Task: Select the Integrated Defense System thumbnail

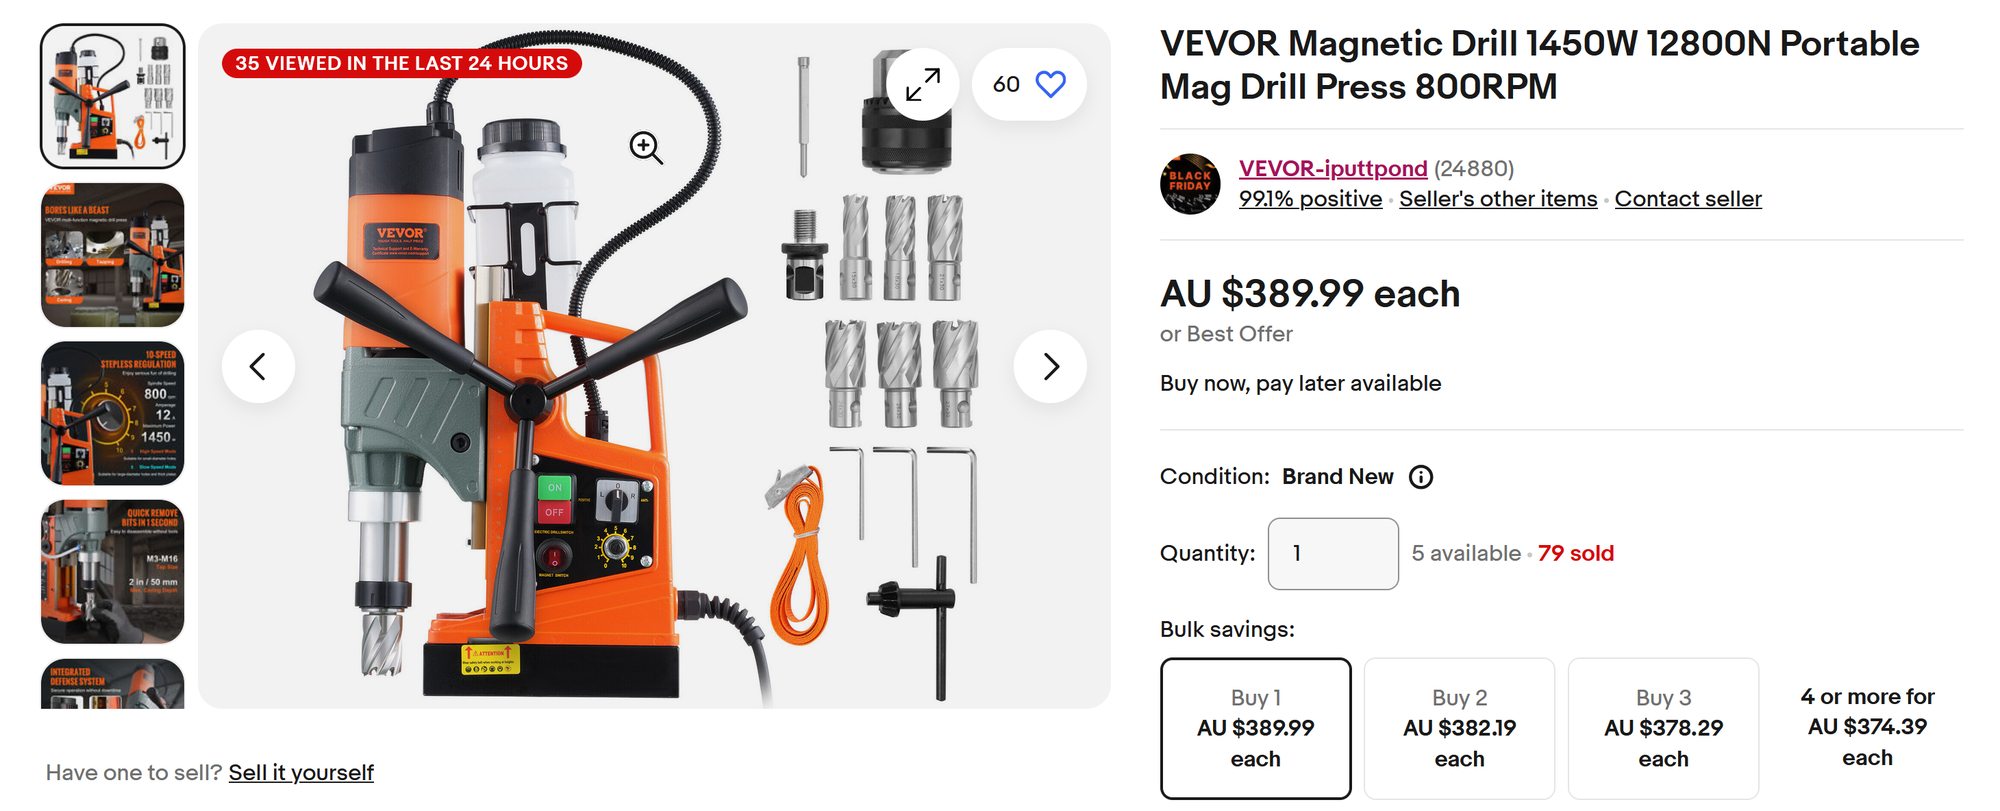Action: click(x=113, y=684)
